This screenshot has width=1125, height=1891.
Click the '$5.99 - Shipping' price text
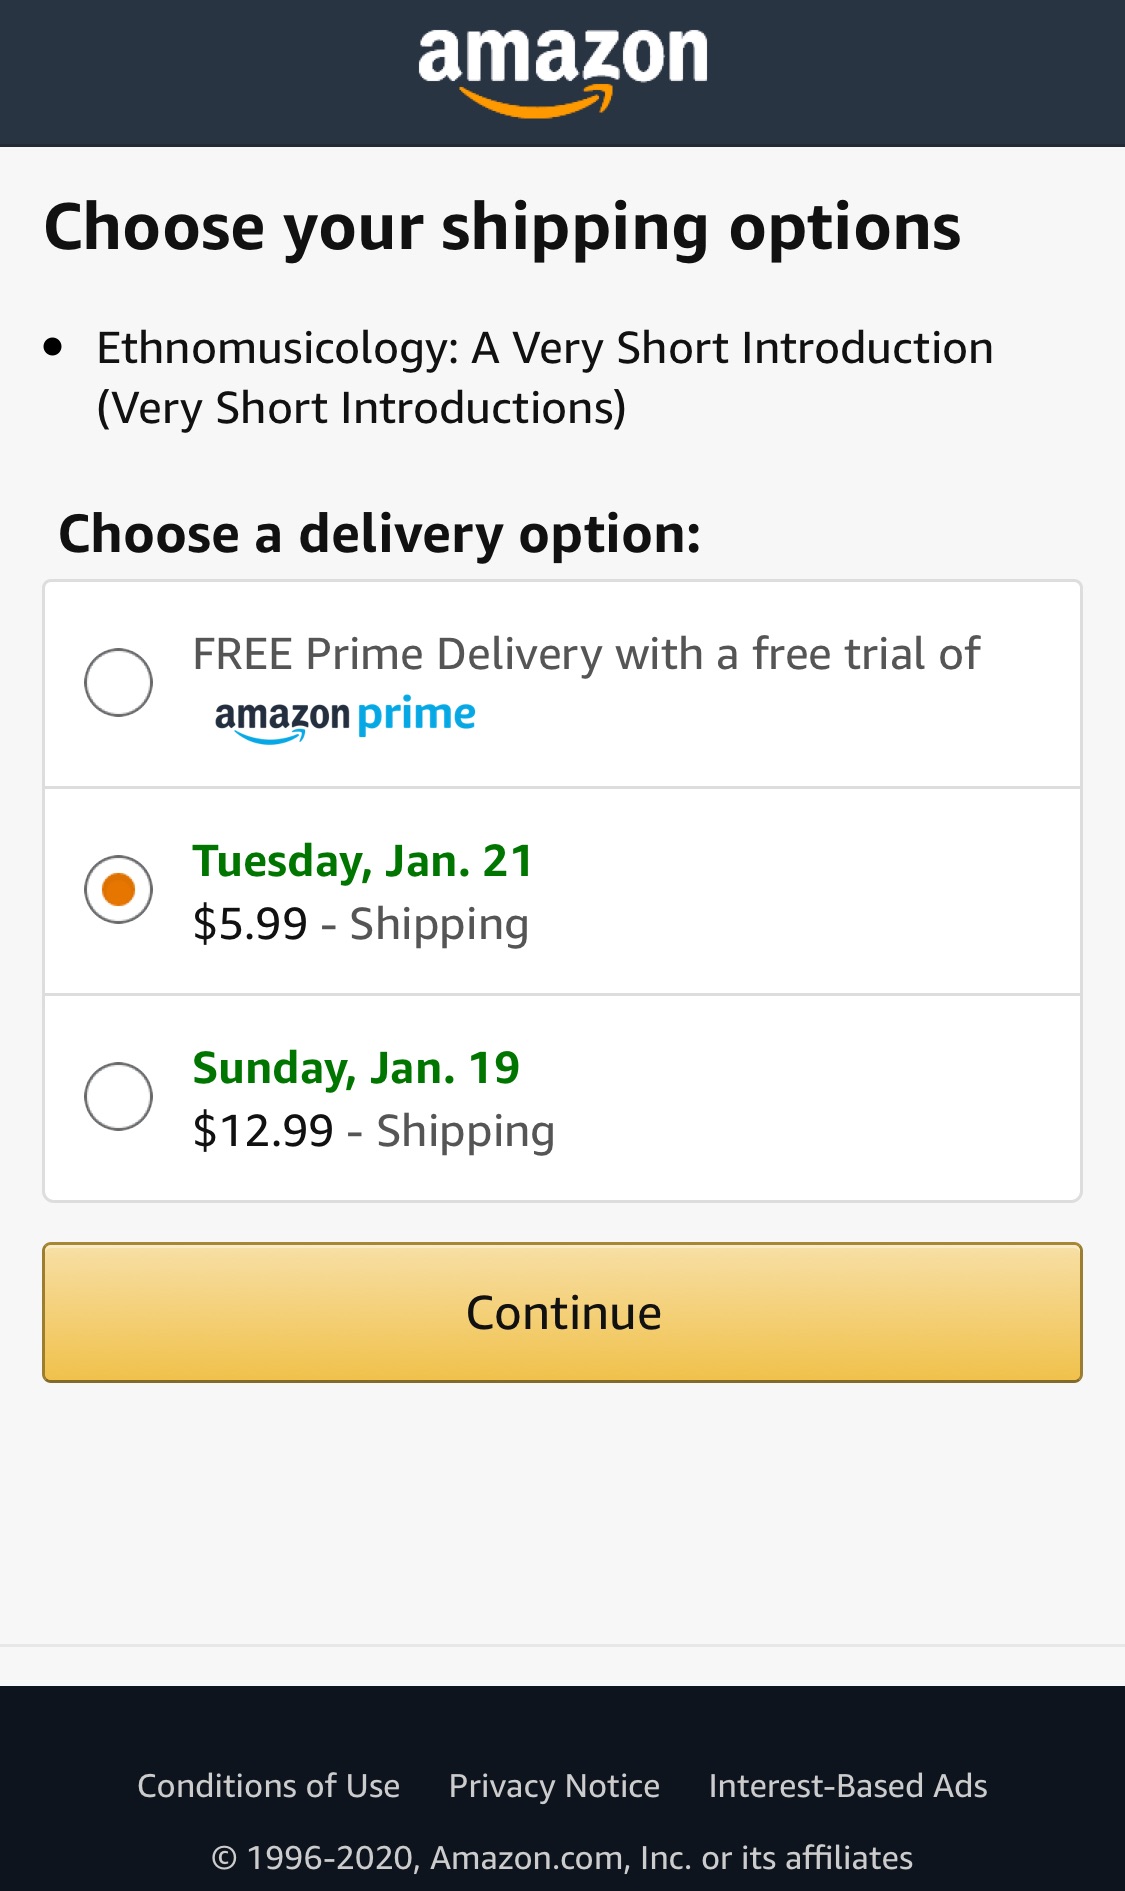tap(360, 924)
